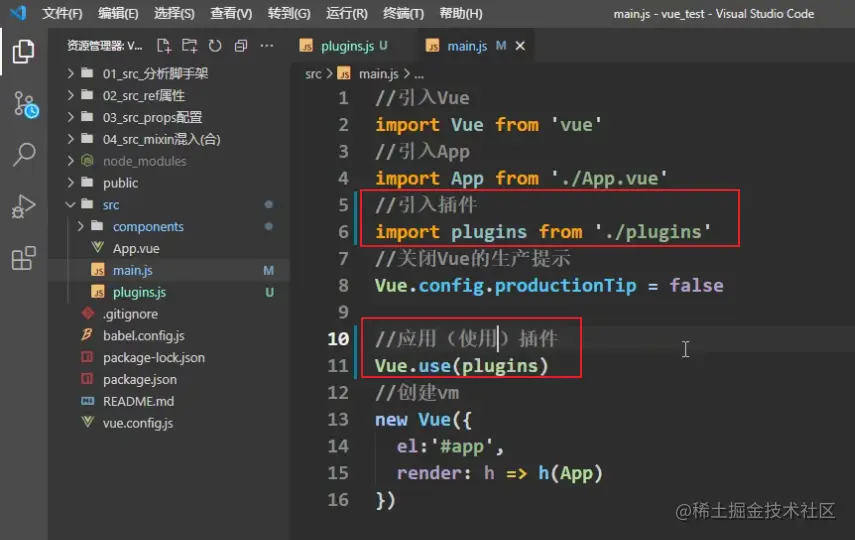
Task: Click the import App from './App.vue' line
Action: click(521, 178)
